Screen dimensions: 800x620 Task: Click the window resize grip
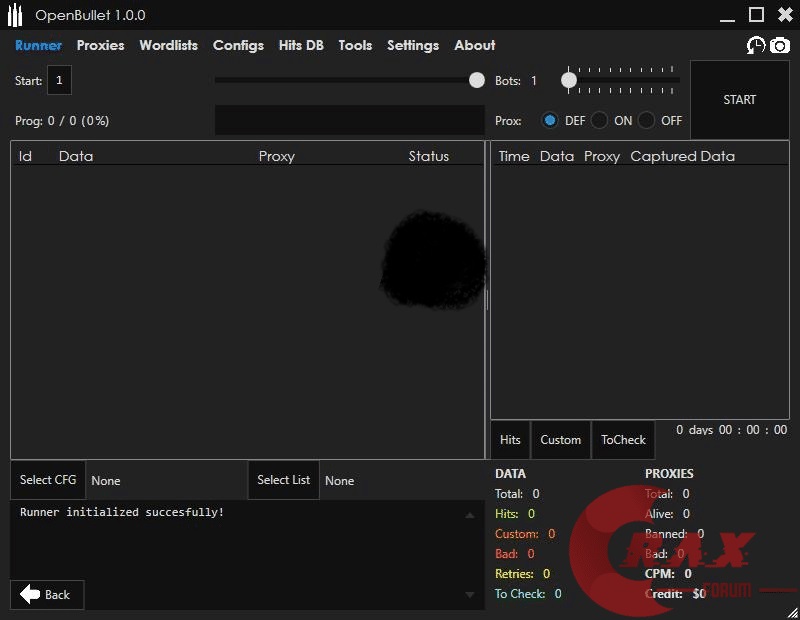(792, 613)
